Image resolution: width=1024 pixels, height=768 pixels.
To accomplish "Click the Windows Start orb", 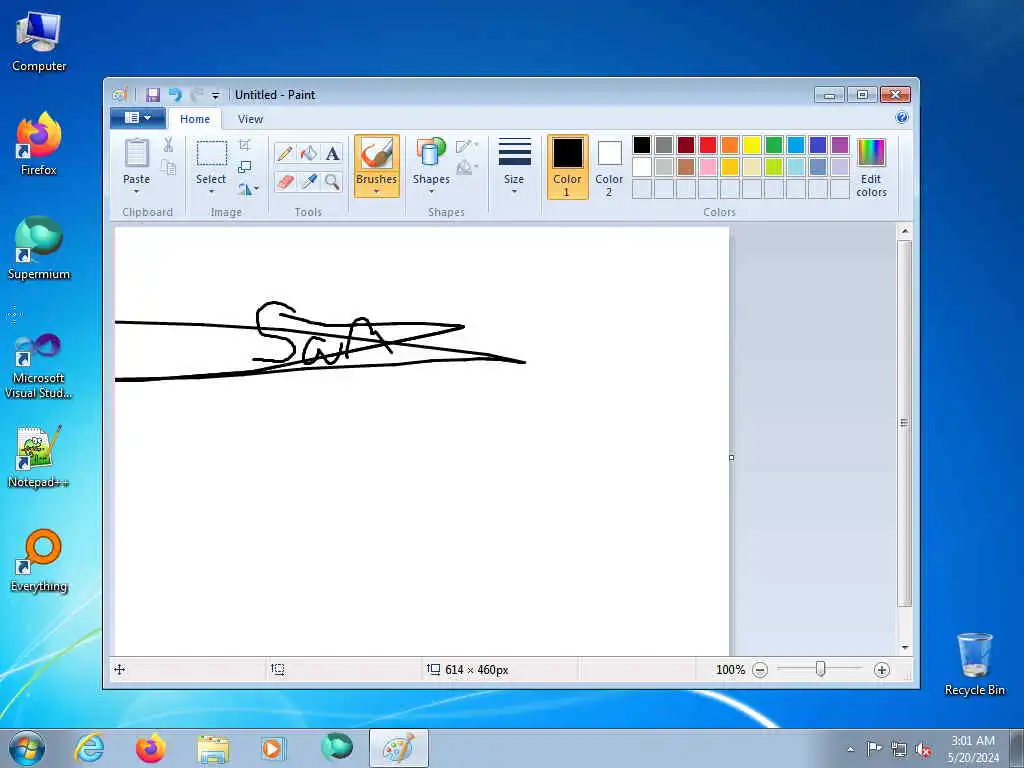I will click(x=27, y=748).
